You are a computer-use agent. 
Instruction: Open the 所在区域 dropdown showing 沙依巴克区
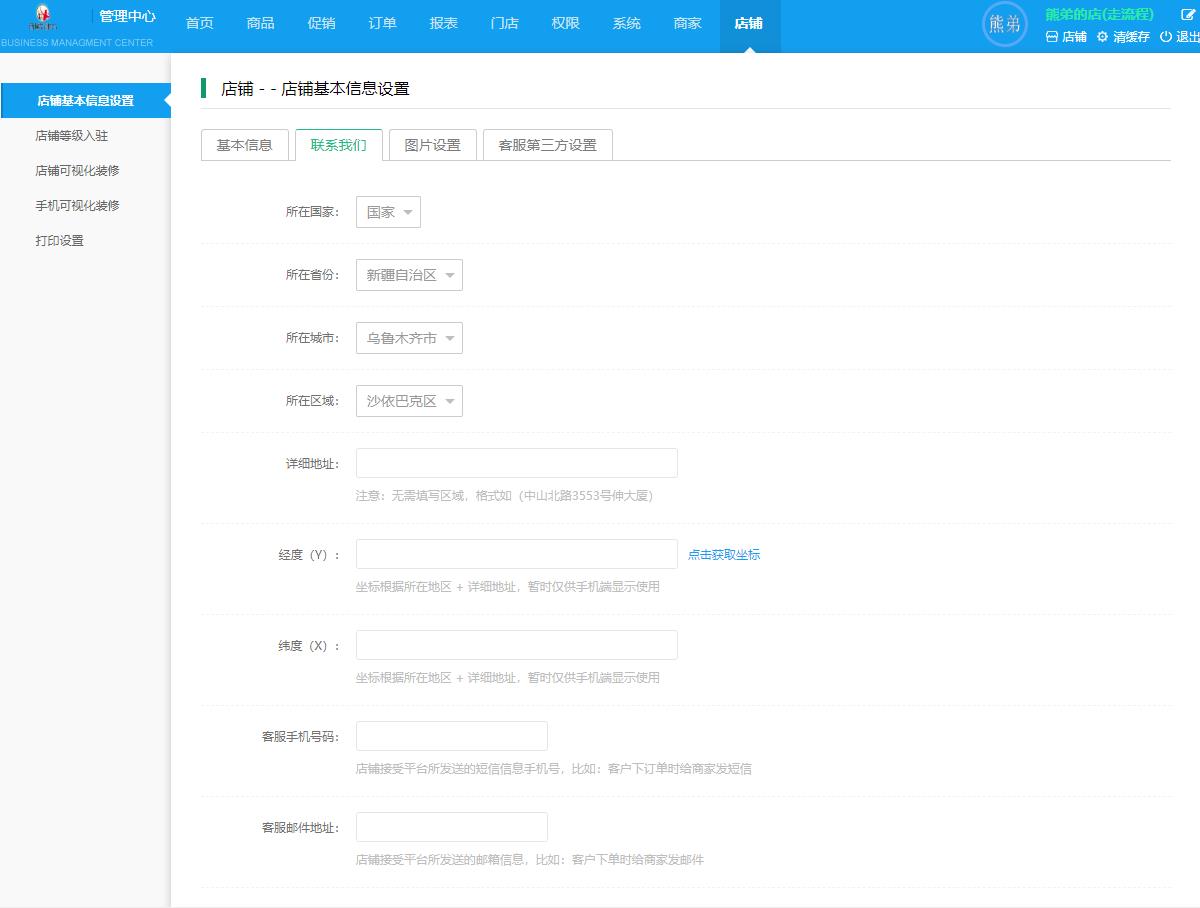tap(409, 401)
